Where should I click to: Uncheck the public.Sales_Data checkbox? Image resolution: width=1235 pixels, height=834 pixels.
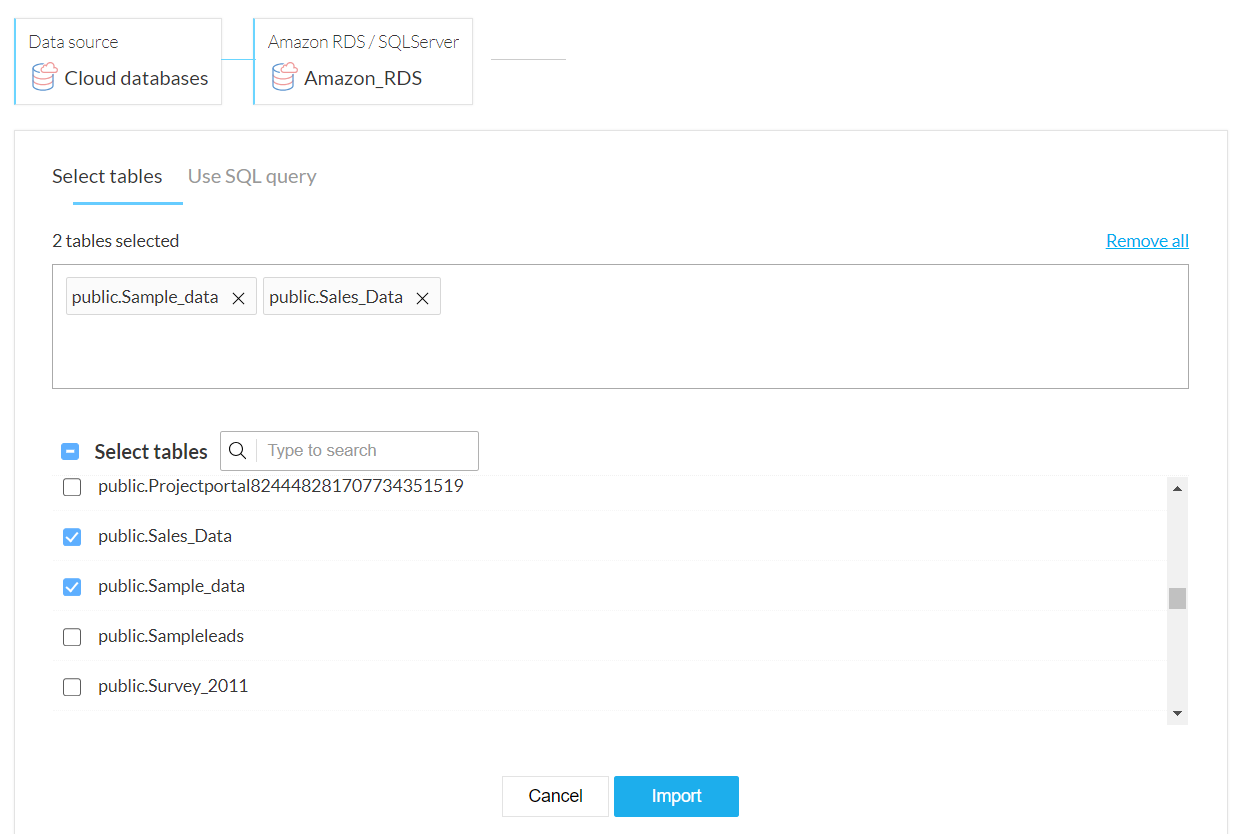click(x=72, y=537)
